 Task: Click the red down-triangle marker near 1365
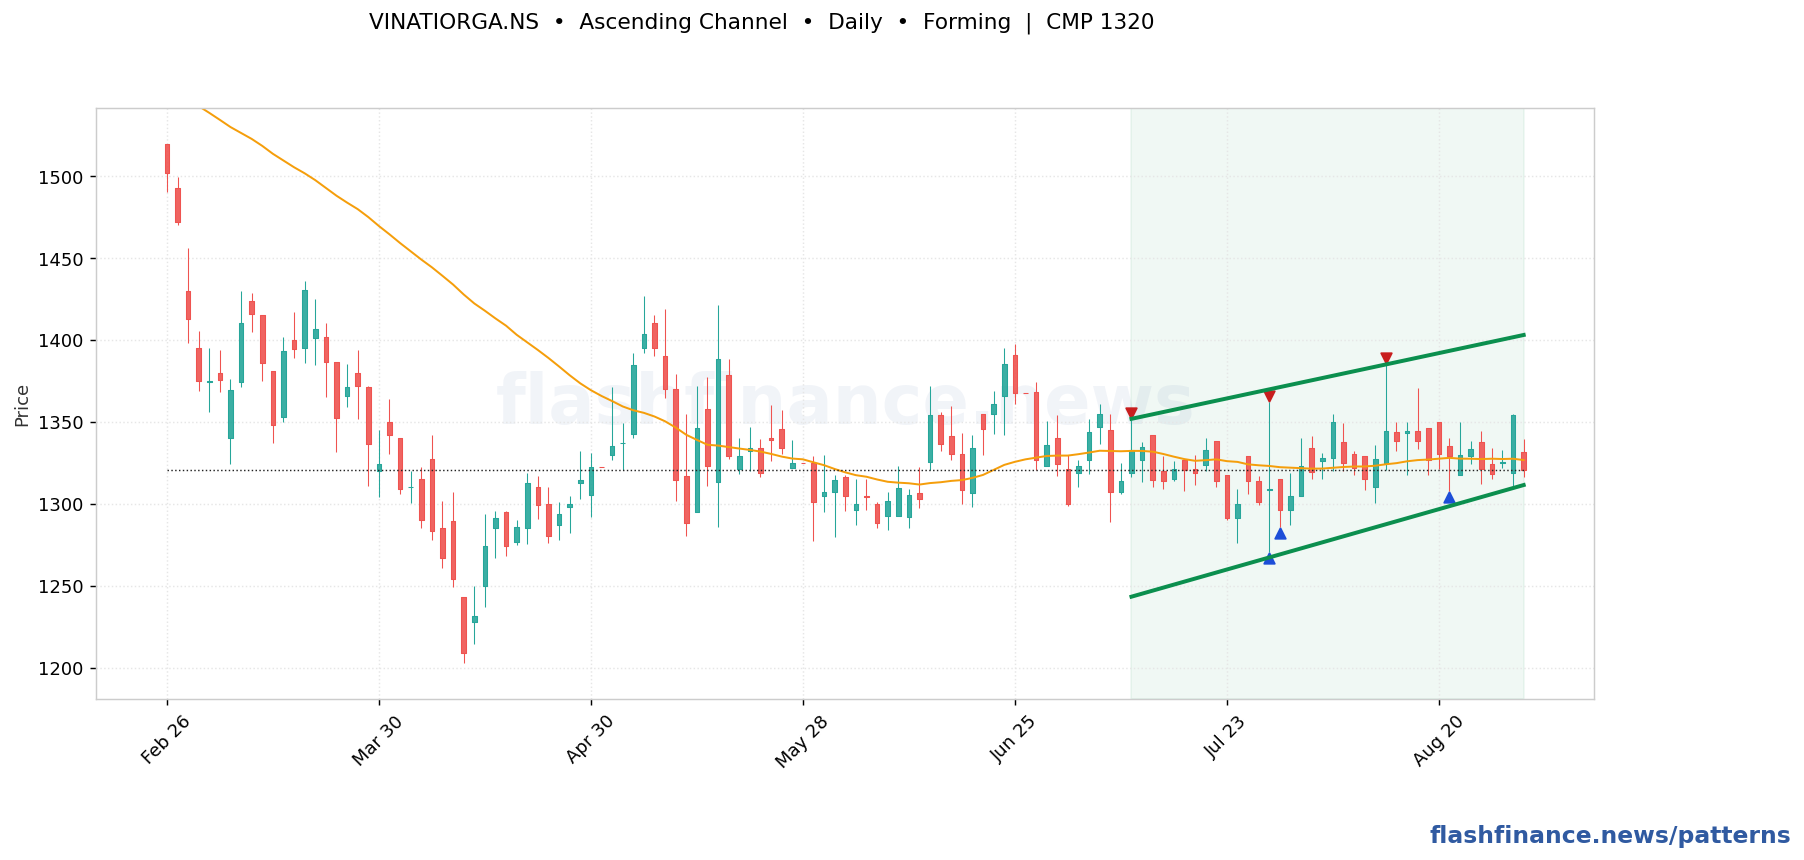click(1269, 396)
